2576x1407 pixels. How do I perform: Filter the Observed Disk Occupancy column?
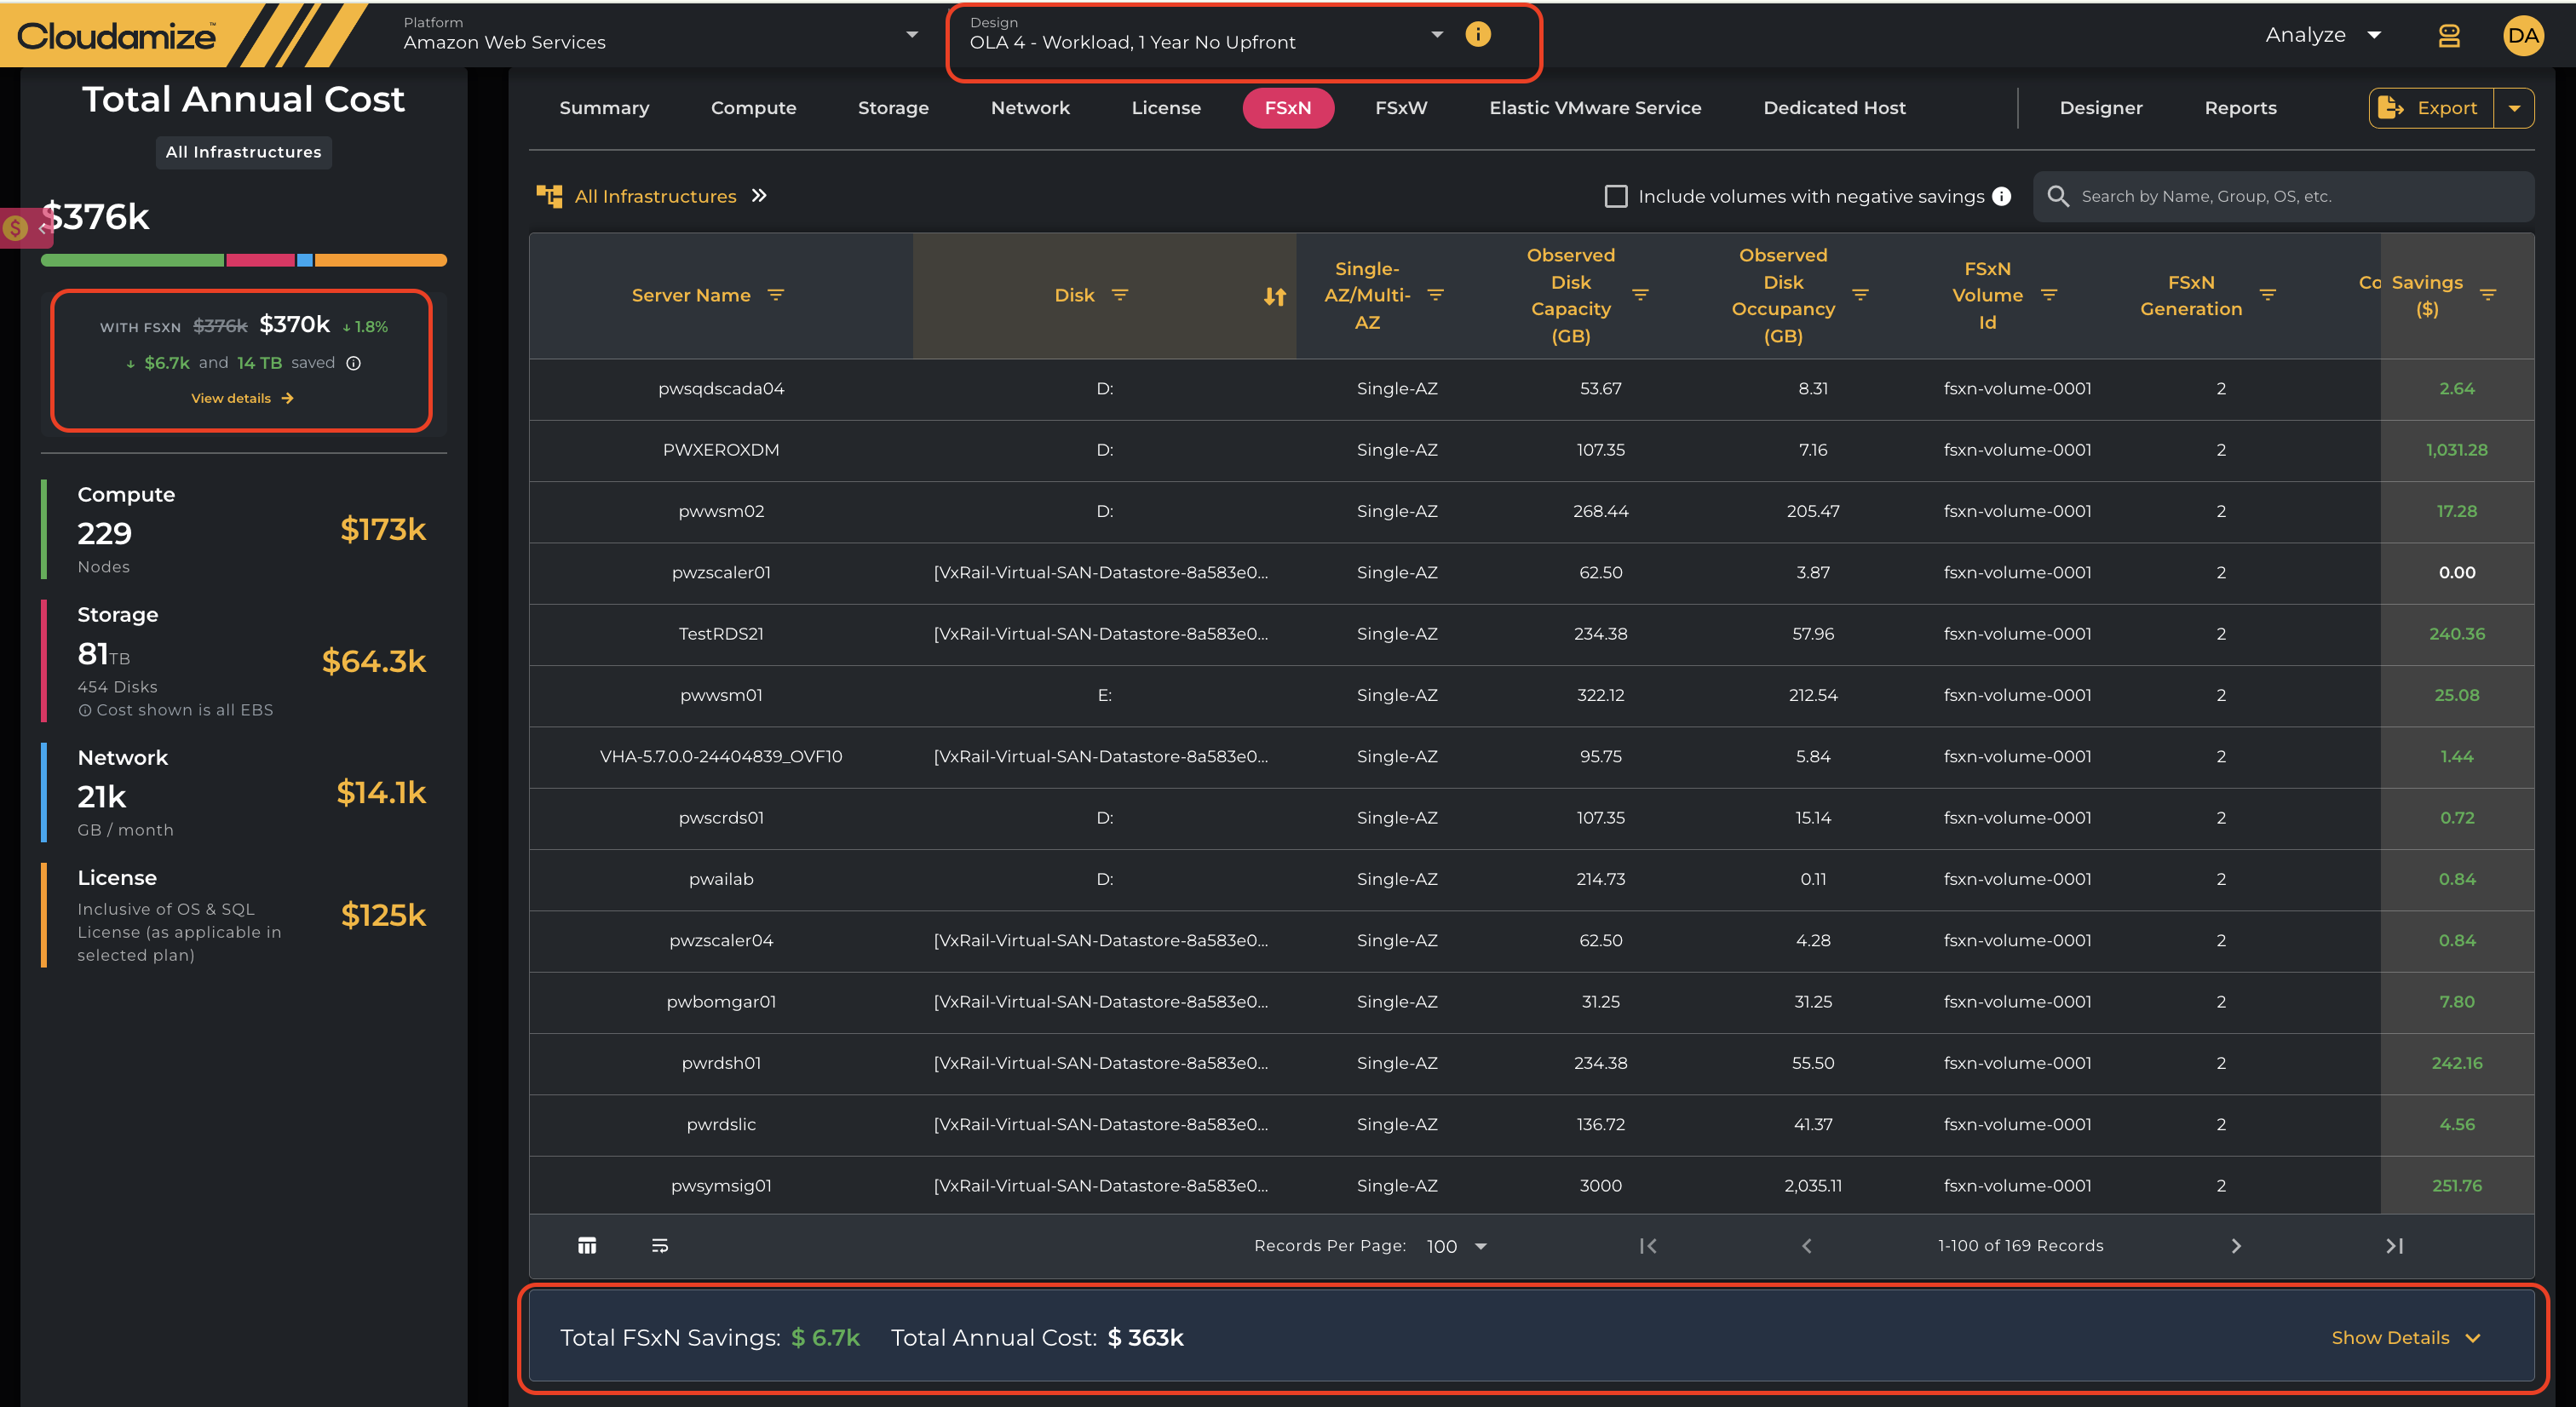pyautogui.click(x=1860, y=295)
